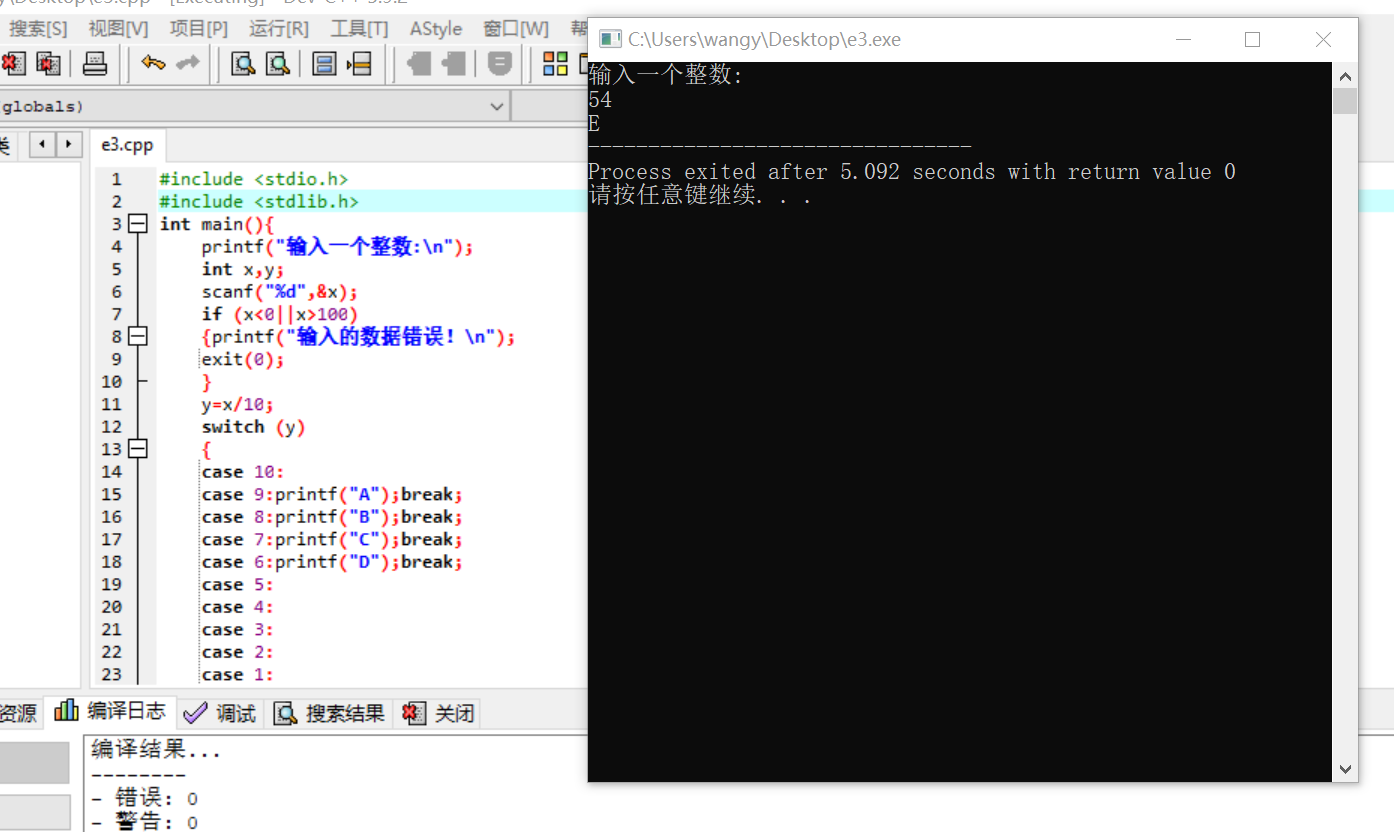
Task: Click the left tab-scroll arrow
Action: [x=42, y=145]
